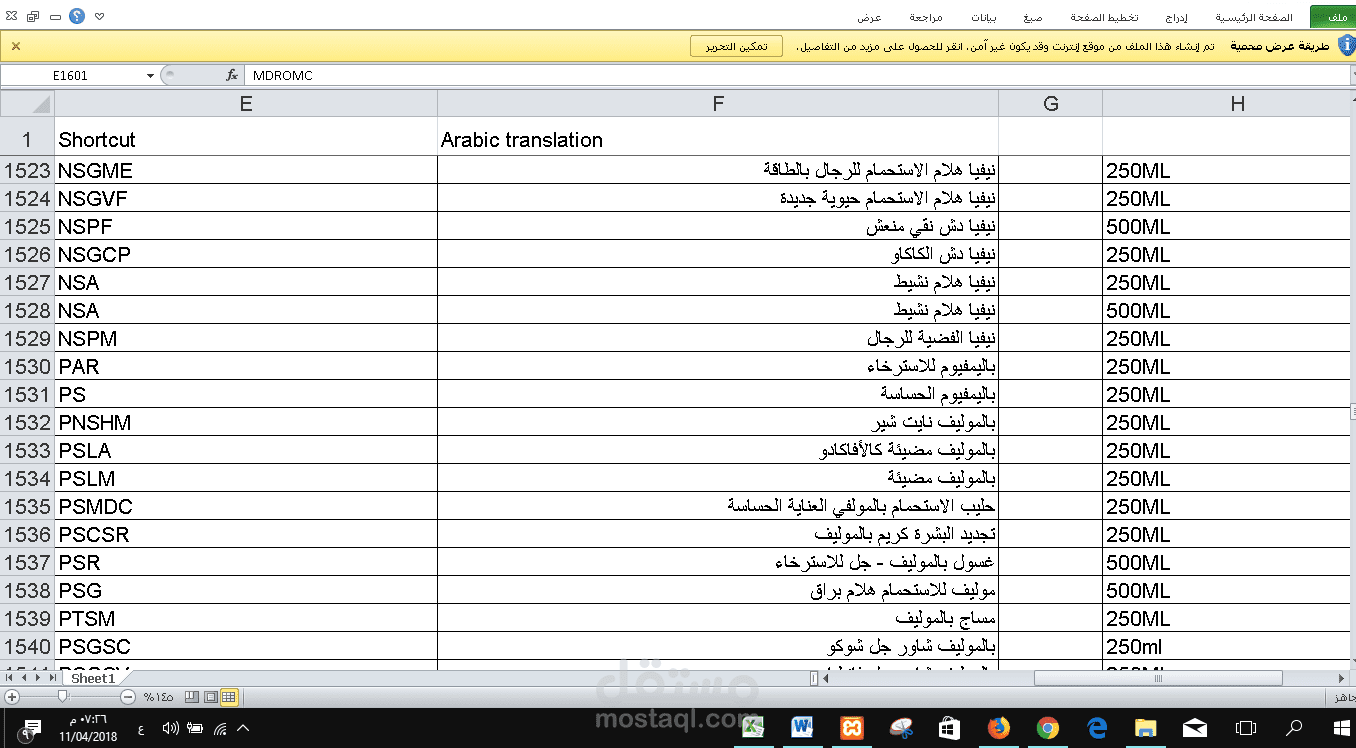Viewport: 1356px width, 748px height.
Task: Open Google Chrome from the taskbar
Action: [1048, 728]
